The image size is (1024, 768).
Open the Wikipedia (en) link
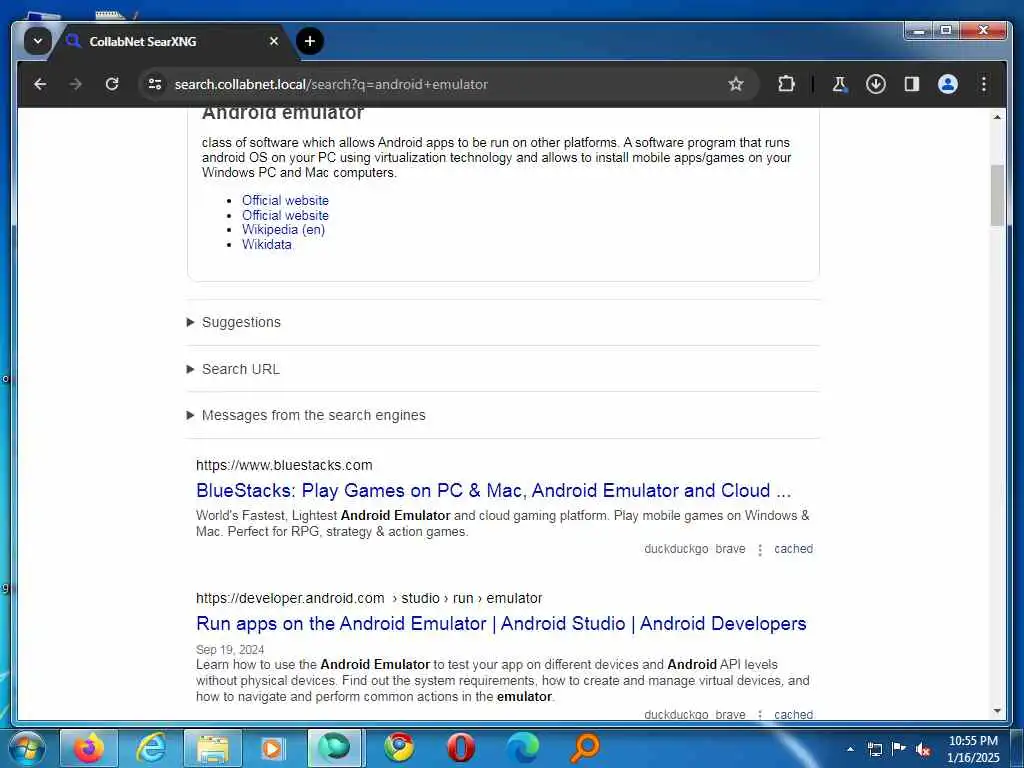(283, 230)
